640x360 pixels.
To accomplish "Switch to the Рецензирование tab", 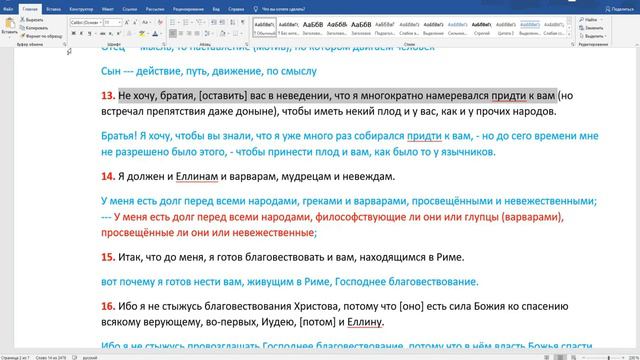I will pos(188,9).
